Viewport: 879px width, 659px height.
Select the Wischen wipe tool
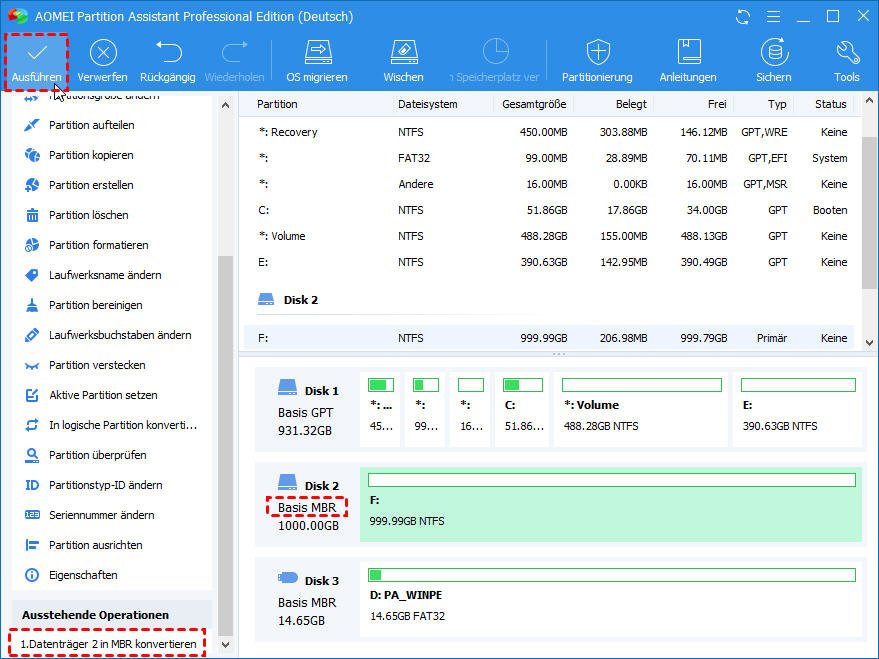403,52
